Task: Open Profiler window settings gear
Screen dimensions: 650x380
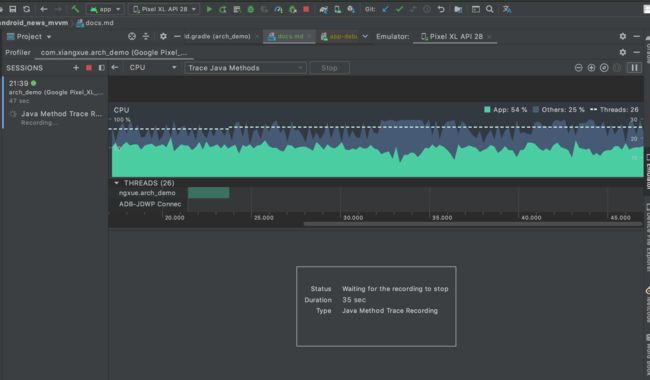Action: [x=623, y=52]
